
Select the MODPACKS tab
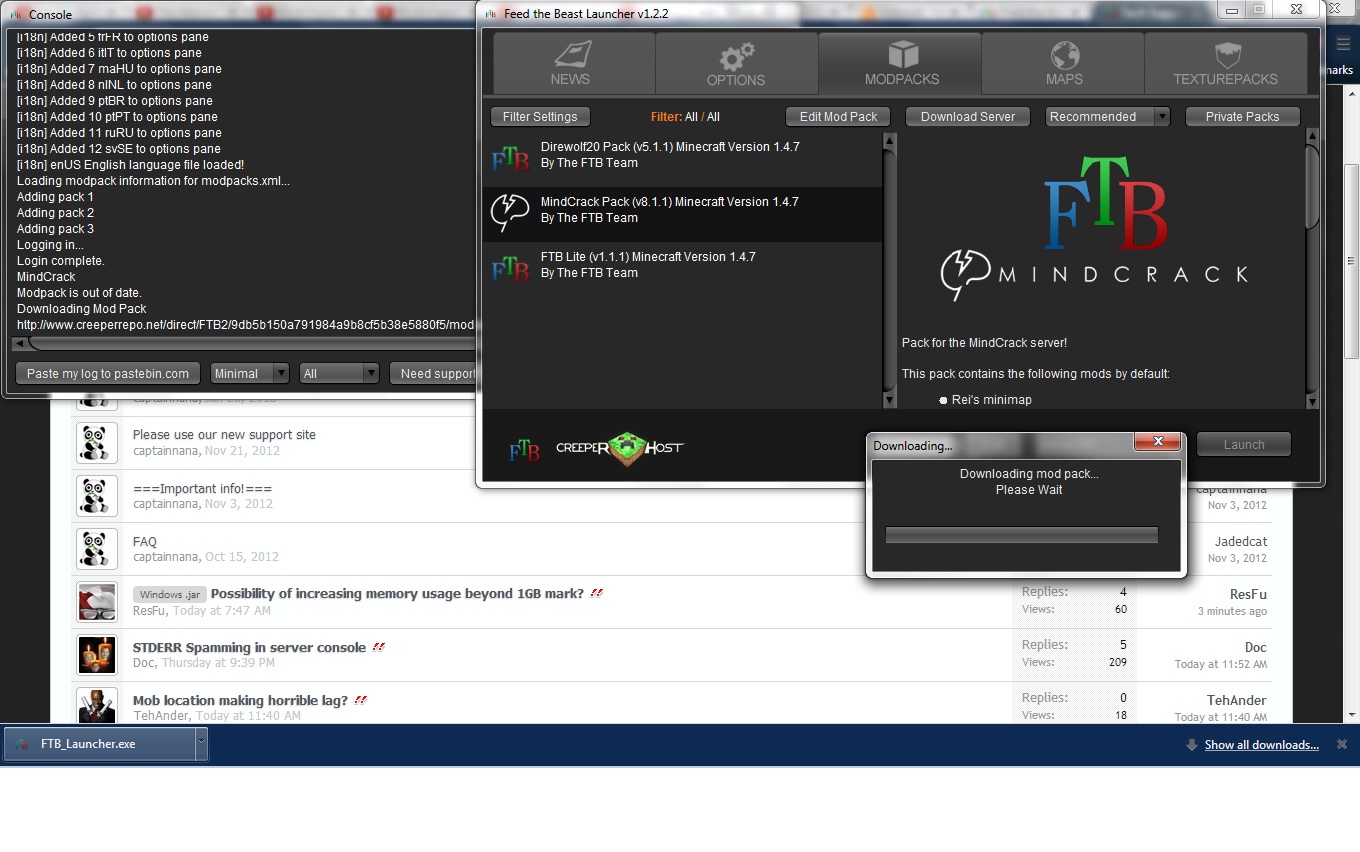click(900, 63)
